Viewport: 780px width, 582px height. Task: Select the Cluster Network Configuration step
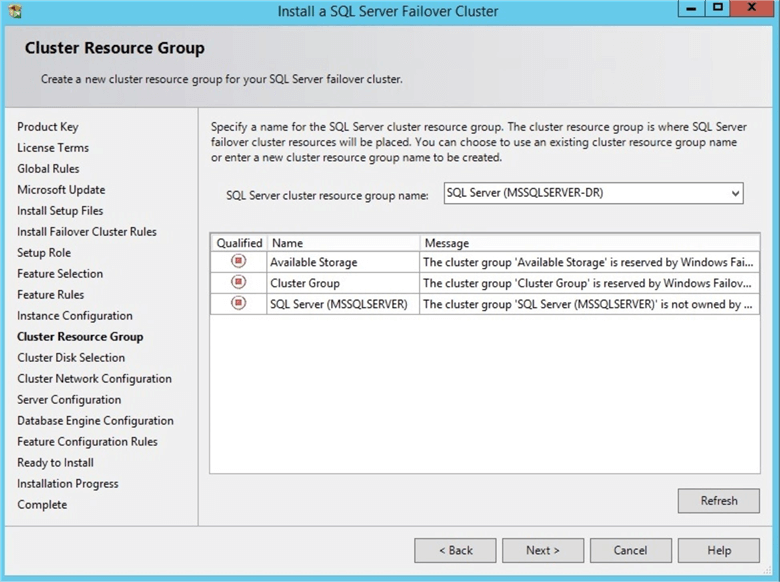[94, 379]
